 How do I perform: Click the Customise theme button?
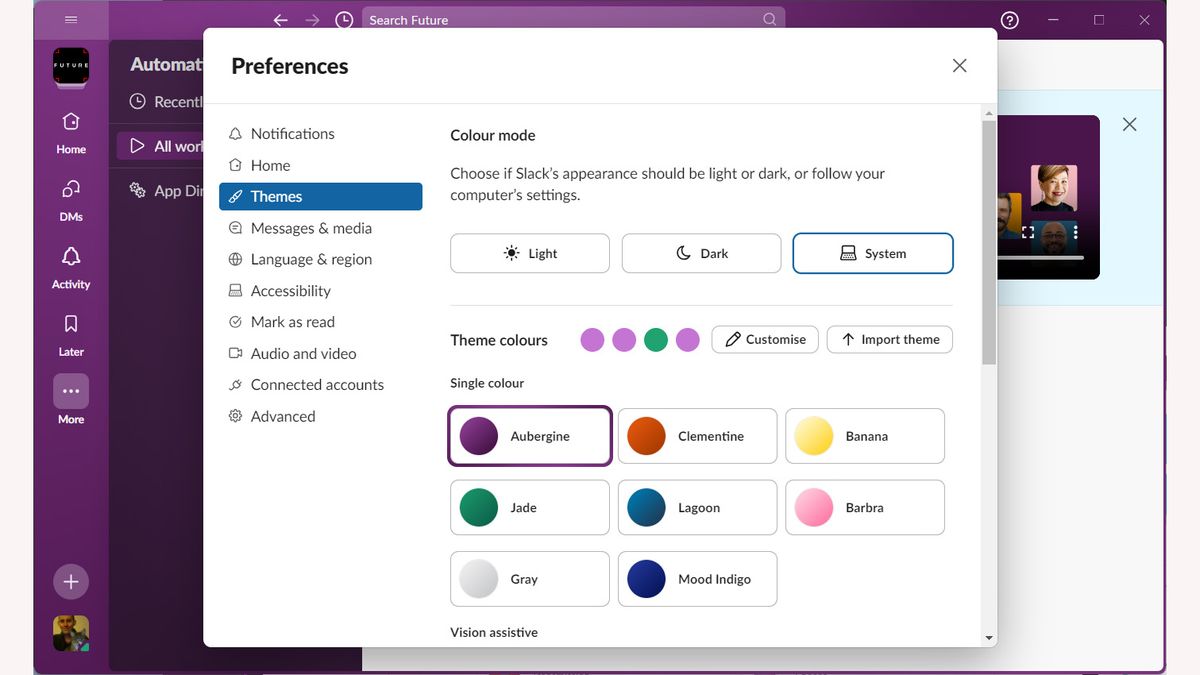[765, 340]
